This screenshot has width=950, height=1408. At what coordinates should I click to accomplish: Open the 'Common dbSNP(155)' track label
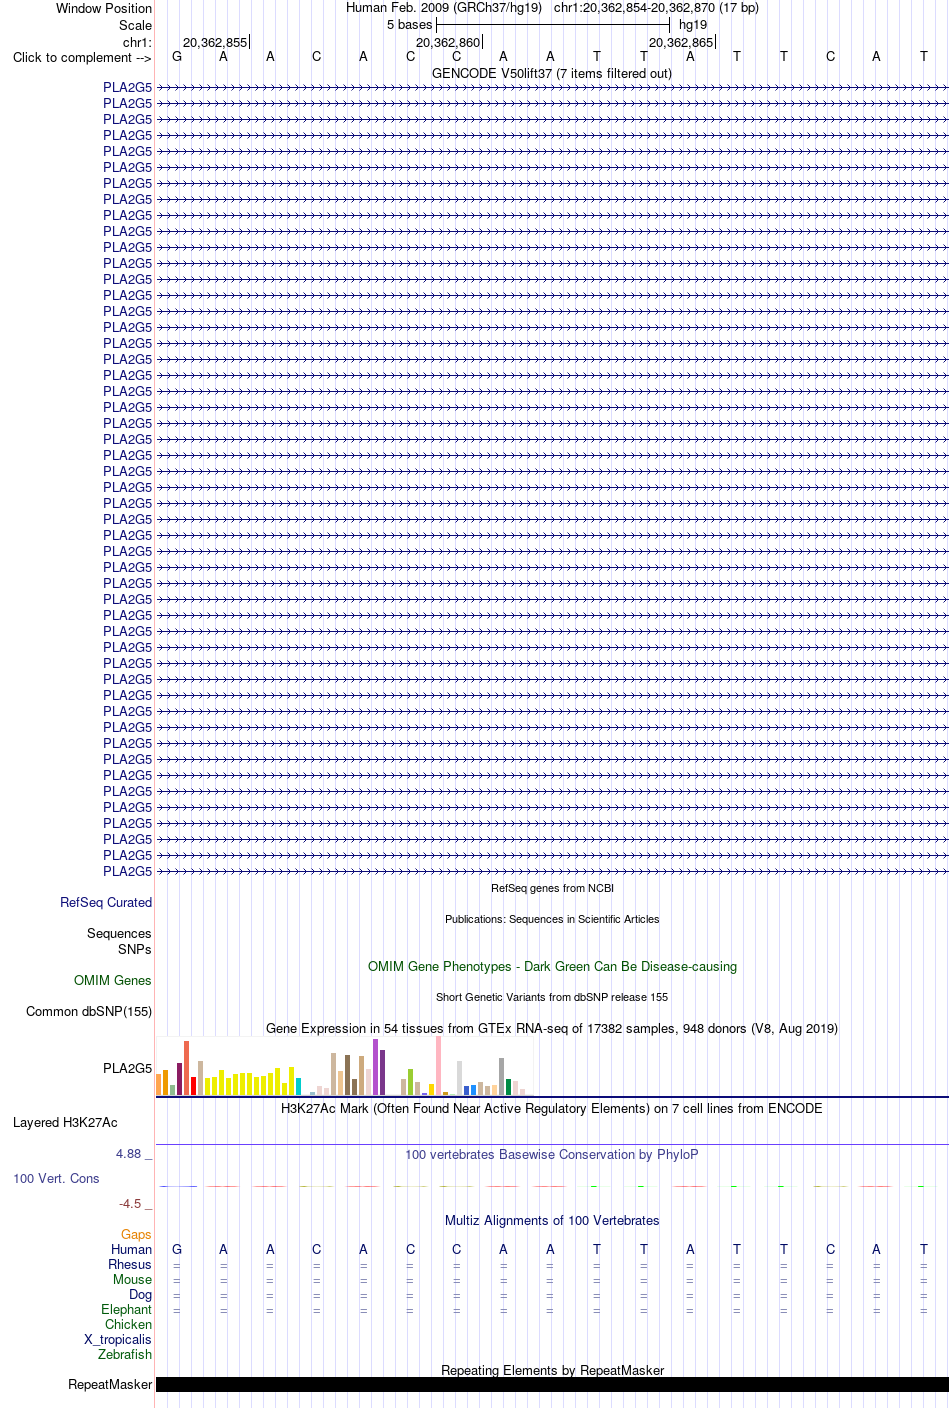pyautogui.click(x=89, y=1011)
